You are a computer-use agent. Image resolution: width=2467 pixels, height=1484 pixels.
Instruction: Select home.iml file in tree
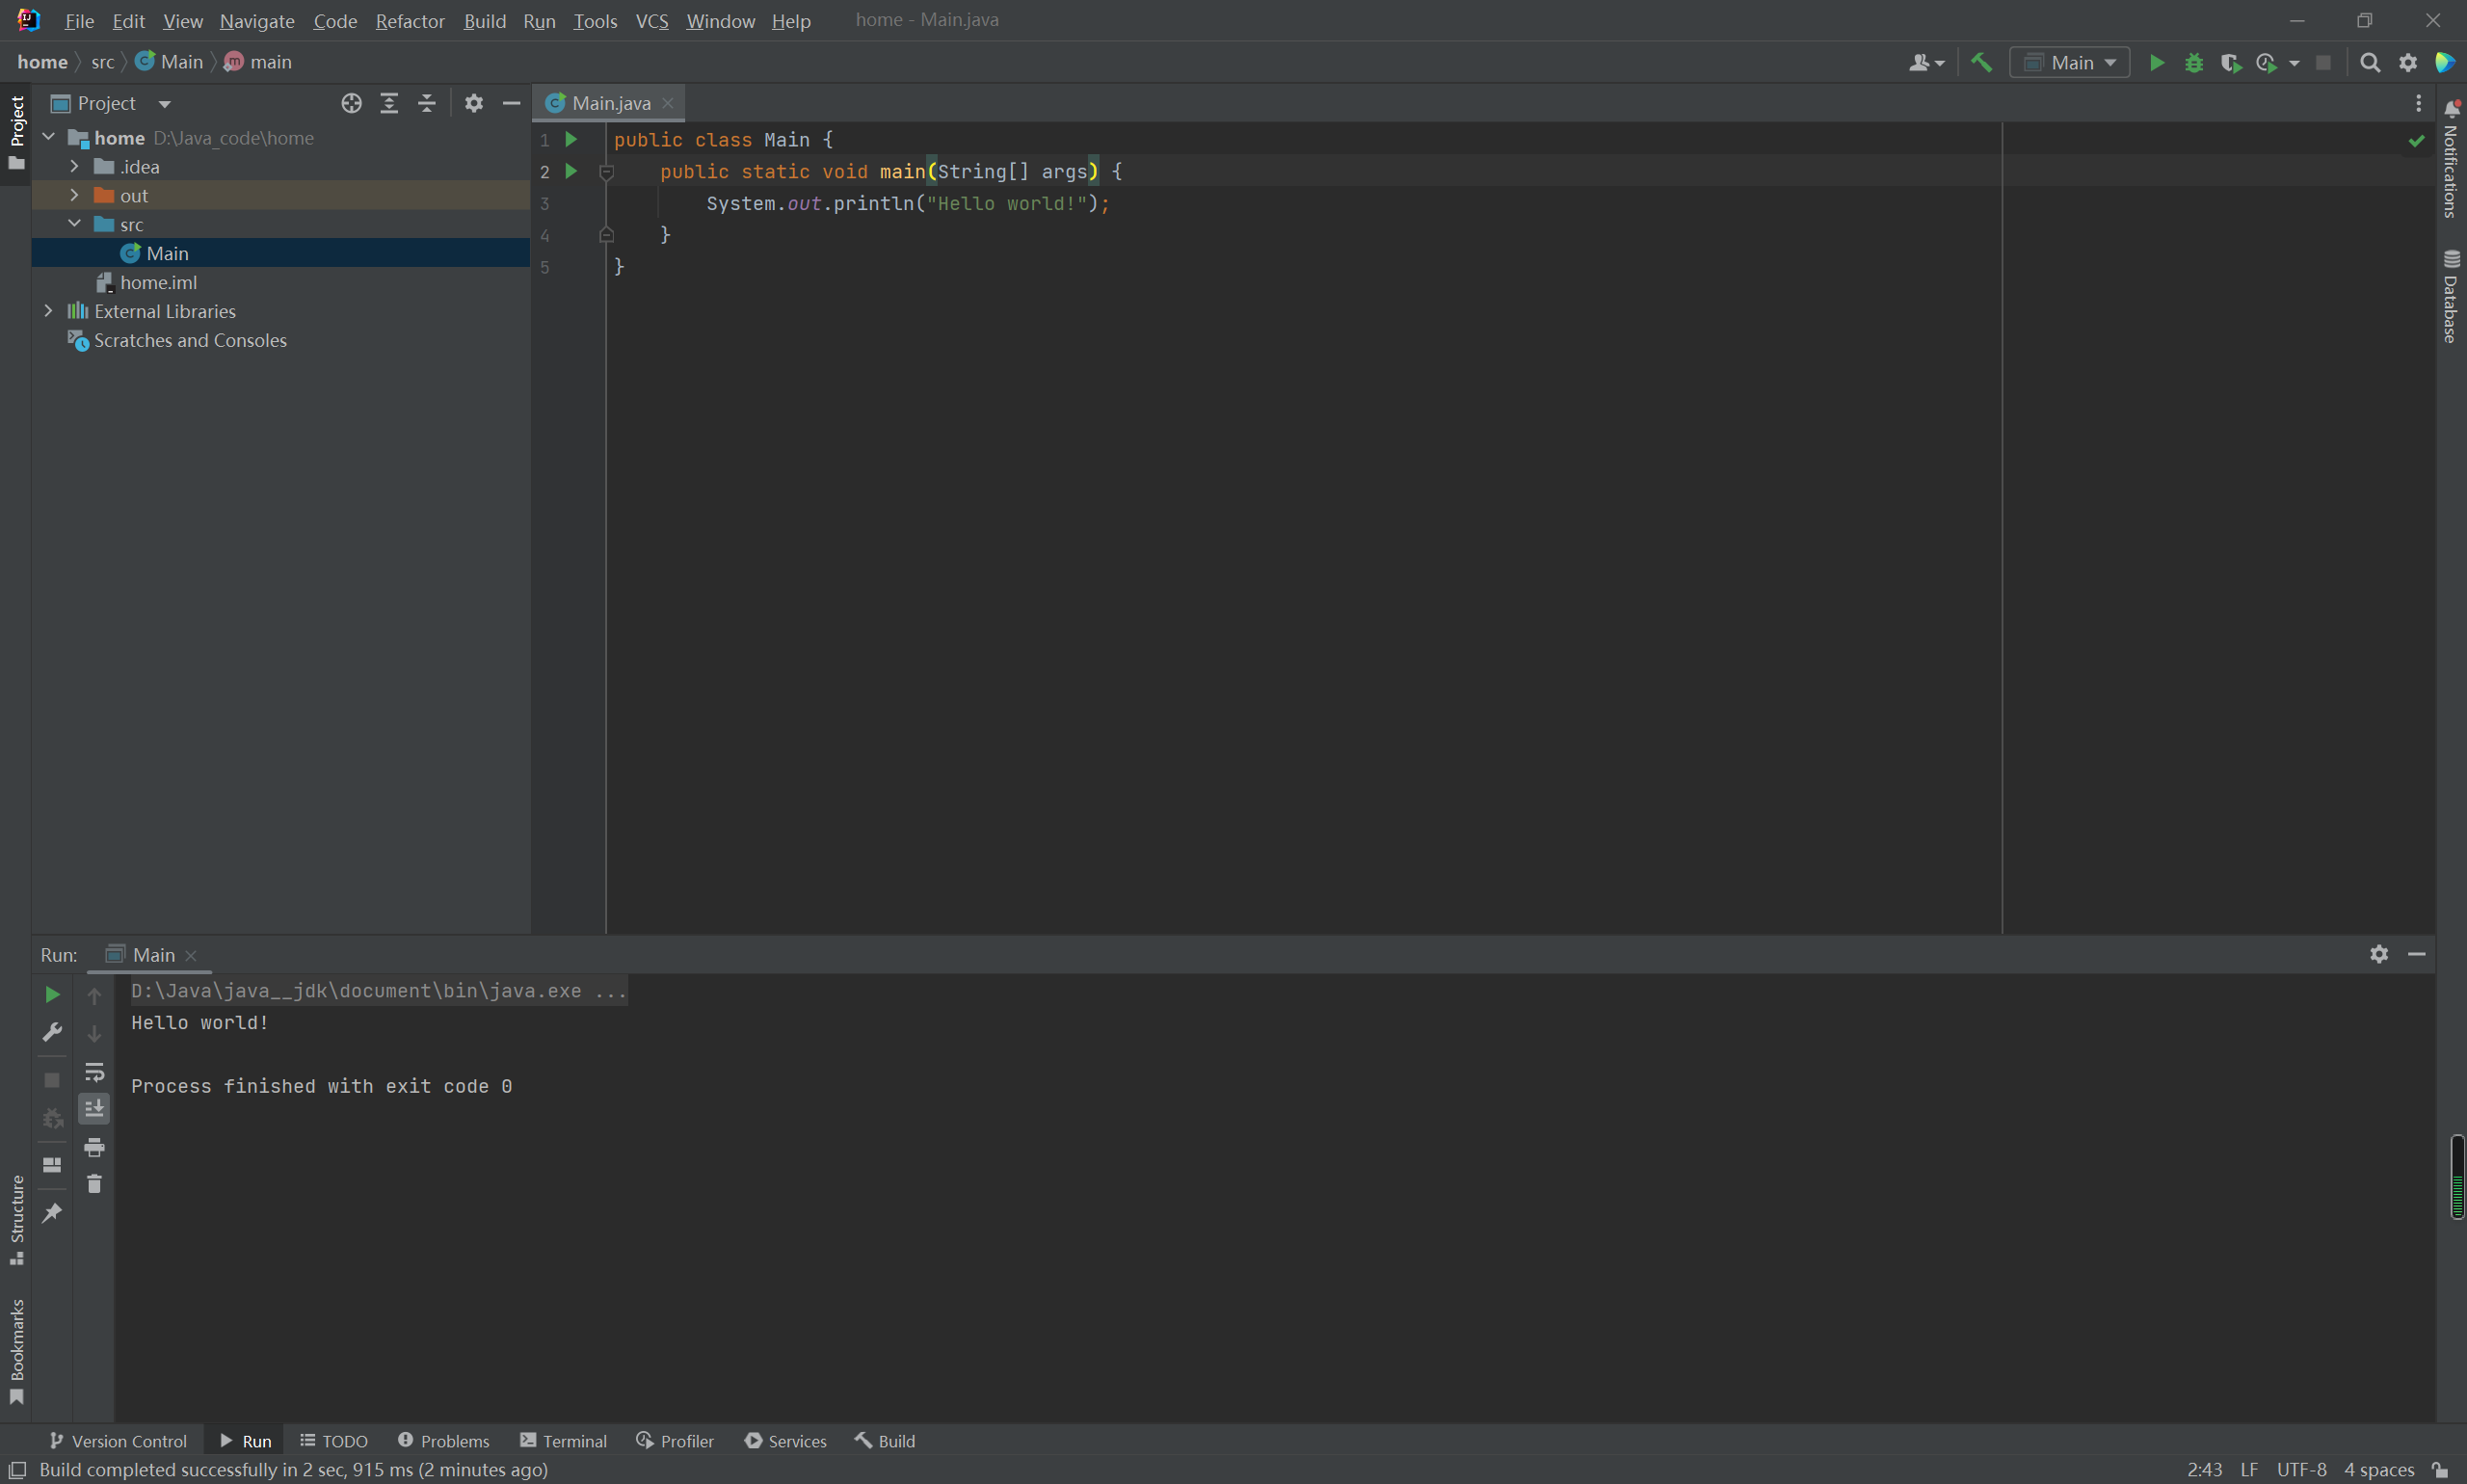(x=158, y=282)
